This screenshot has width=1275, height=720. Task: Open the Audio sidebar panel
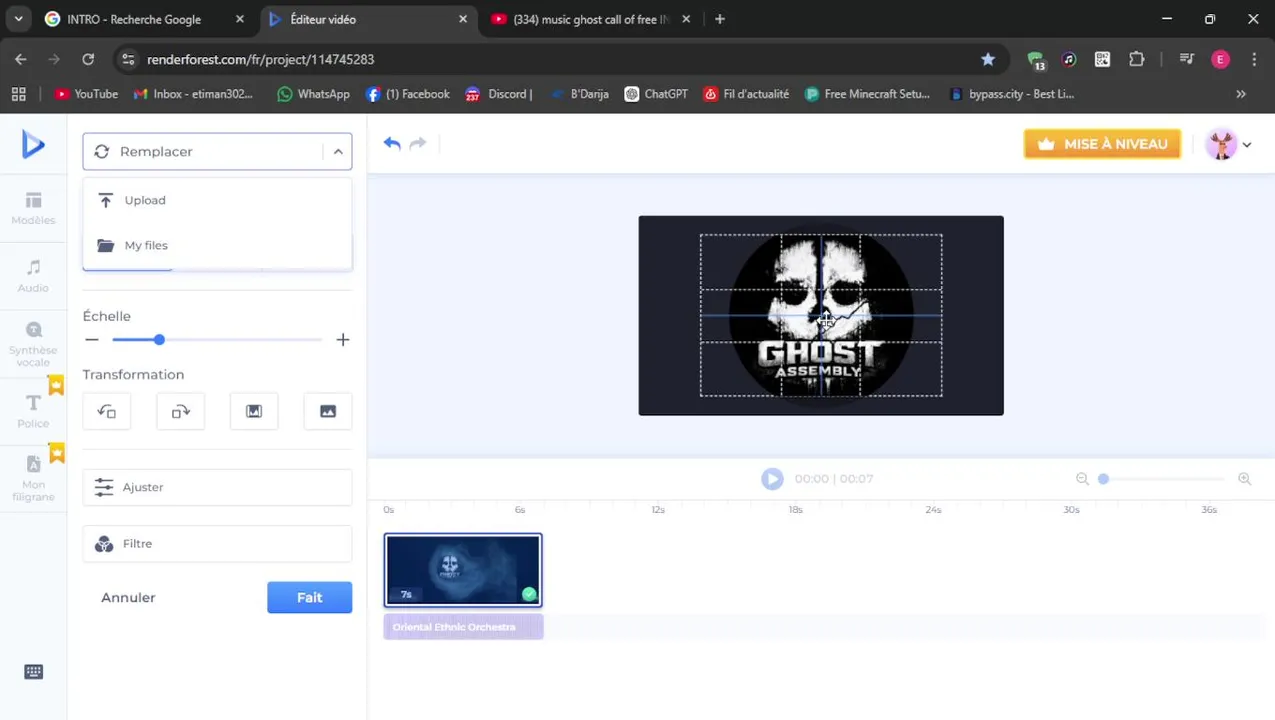[x=33, y=276]
